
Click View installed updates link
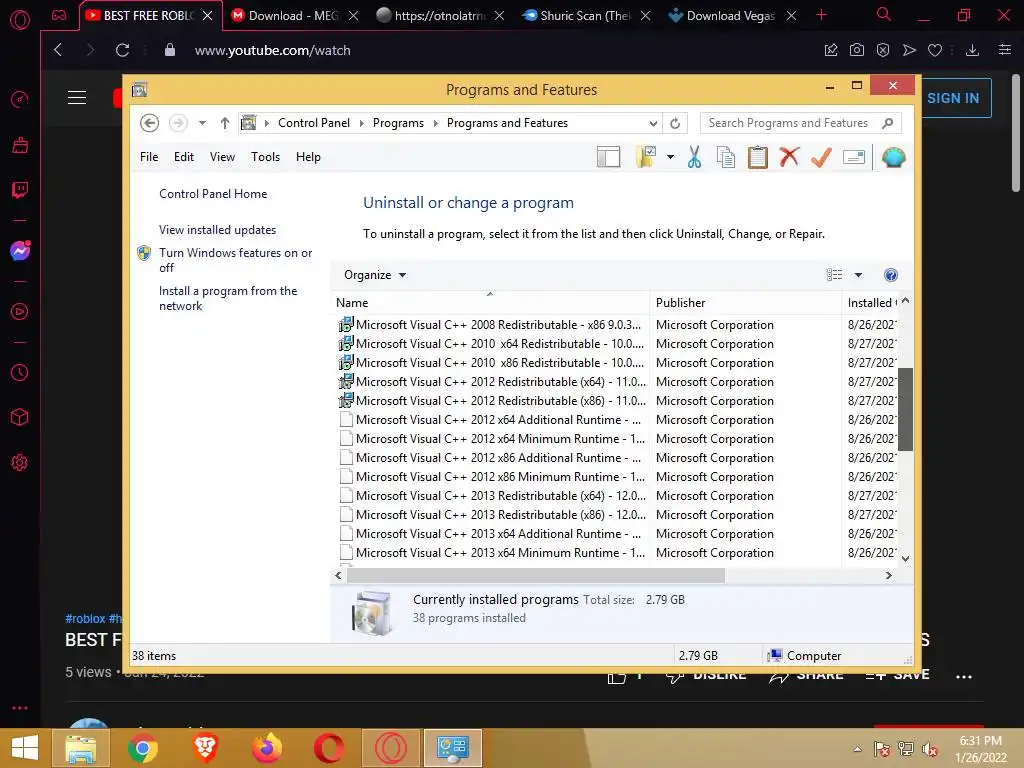(x=217, y=230)
